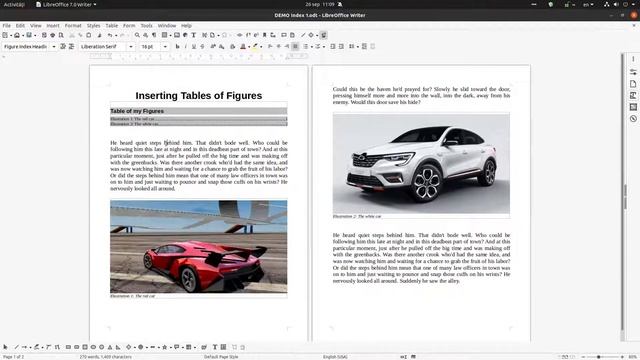Click the Print icon
This screenshot has height=360, width=640.
[53, 36]
